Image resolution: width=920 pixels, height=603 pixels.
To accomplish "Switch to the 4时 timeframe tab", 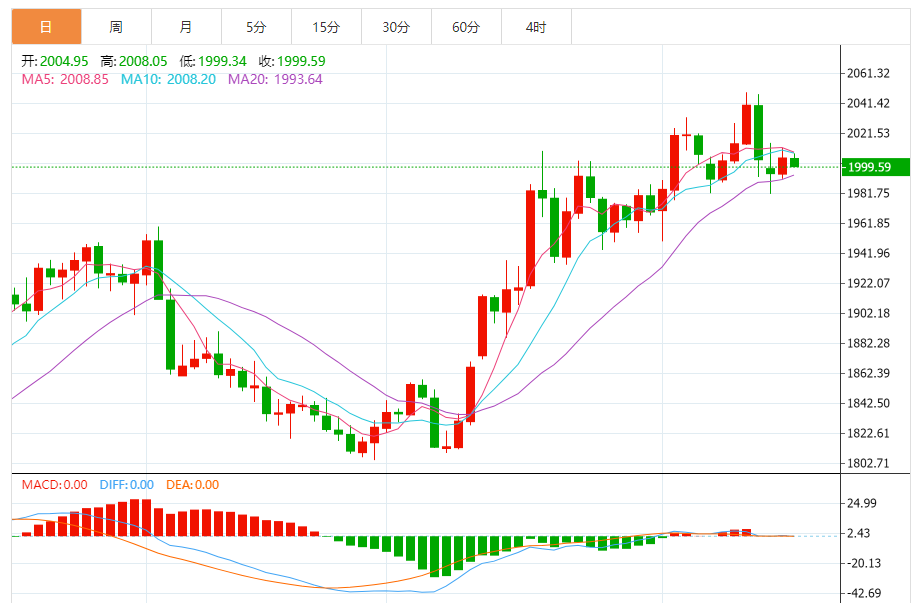I will point(535,27).
